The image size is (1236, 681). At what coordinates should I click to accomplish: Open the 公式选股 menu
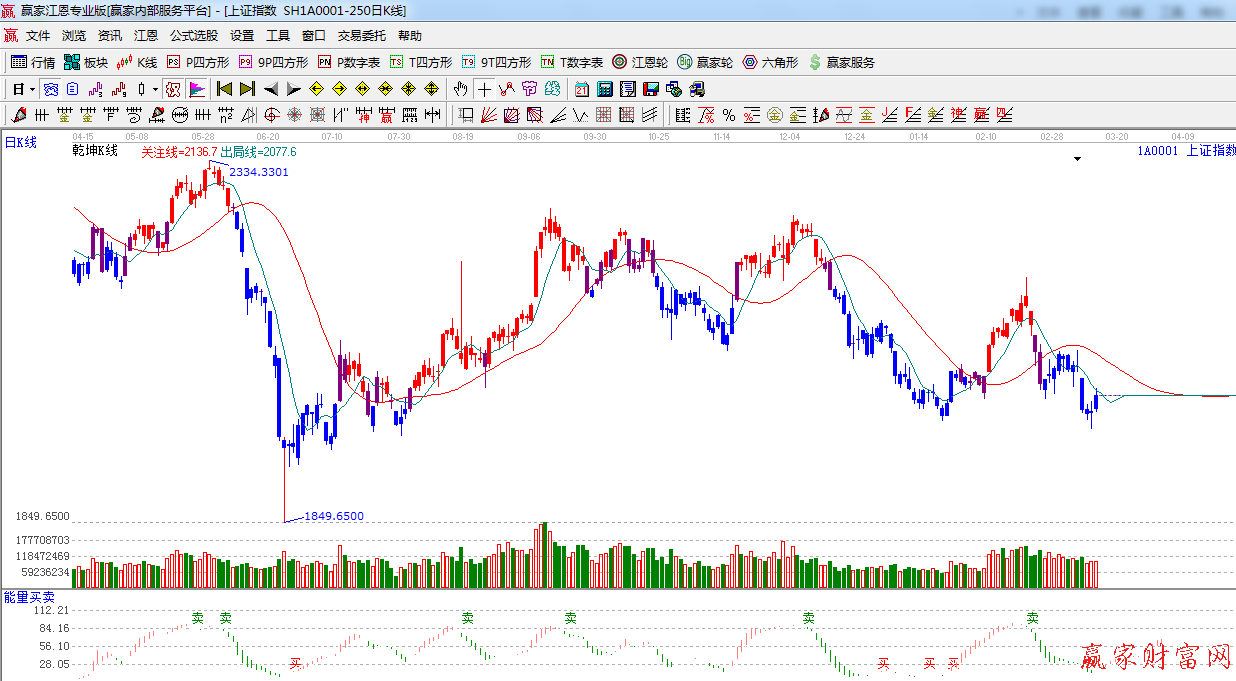(x=193, y=35)
